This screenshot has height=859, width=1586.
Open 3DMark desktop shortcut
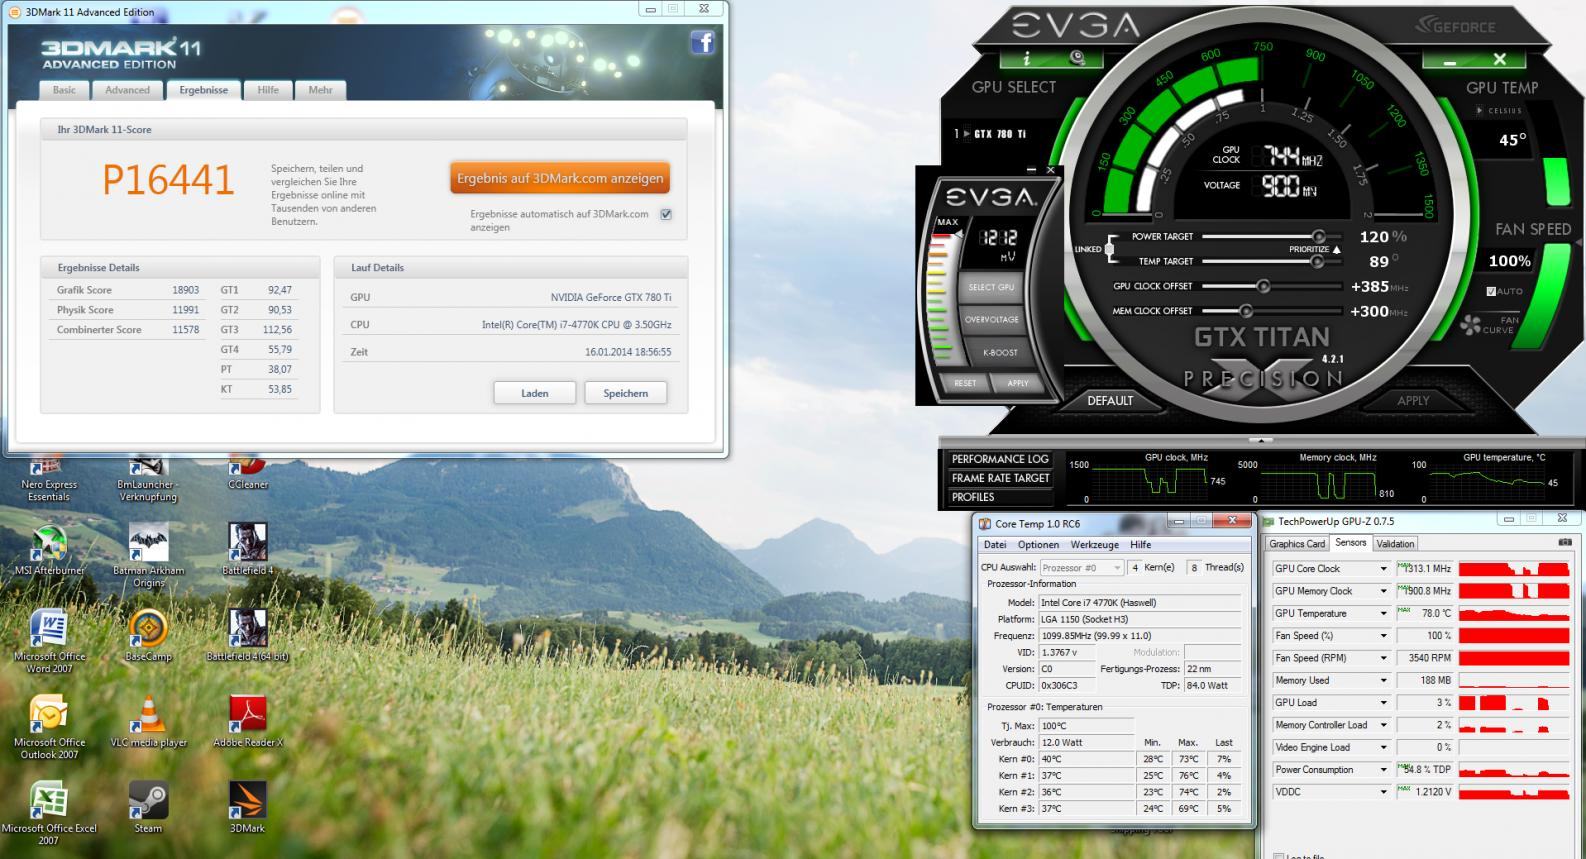pyautogui.click(x=247, y=808)
